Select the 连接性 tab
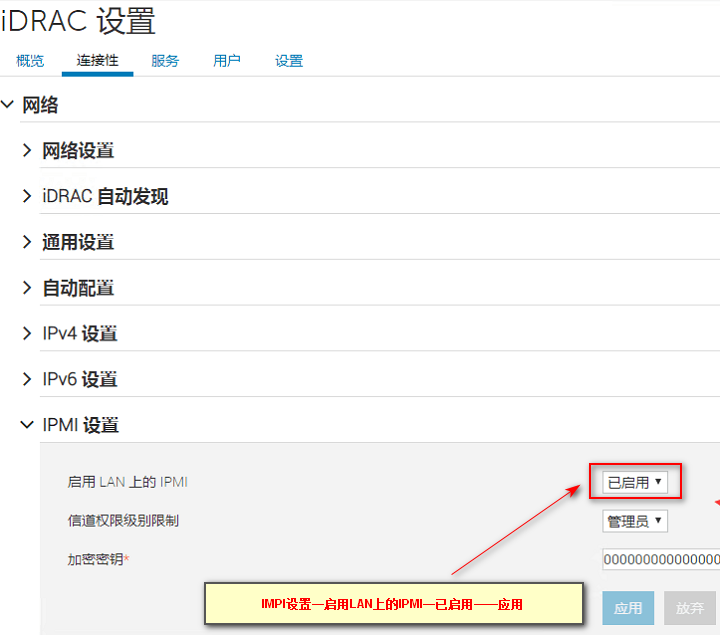The width and height of the screenshot is (720, 635). pyautogui.click(x=97, y=61)
